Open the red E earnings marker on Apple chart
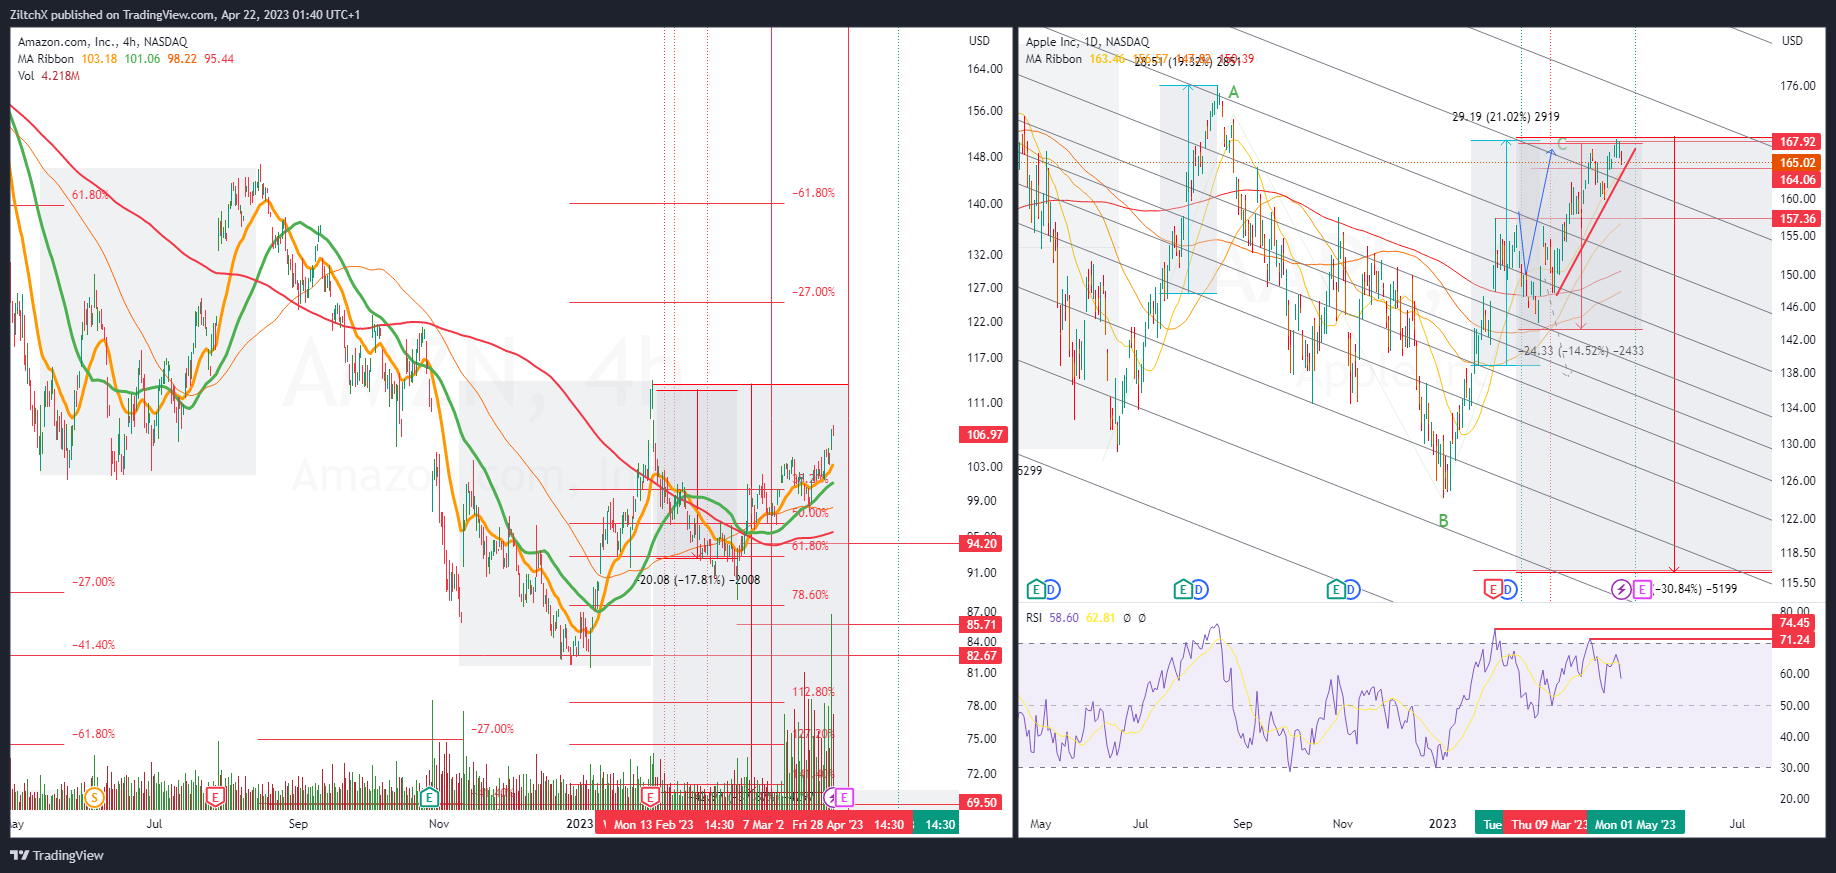Image resolution: width=1836 pixels, height=873 pixels. coord(1493,590)
